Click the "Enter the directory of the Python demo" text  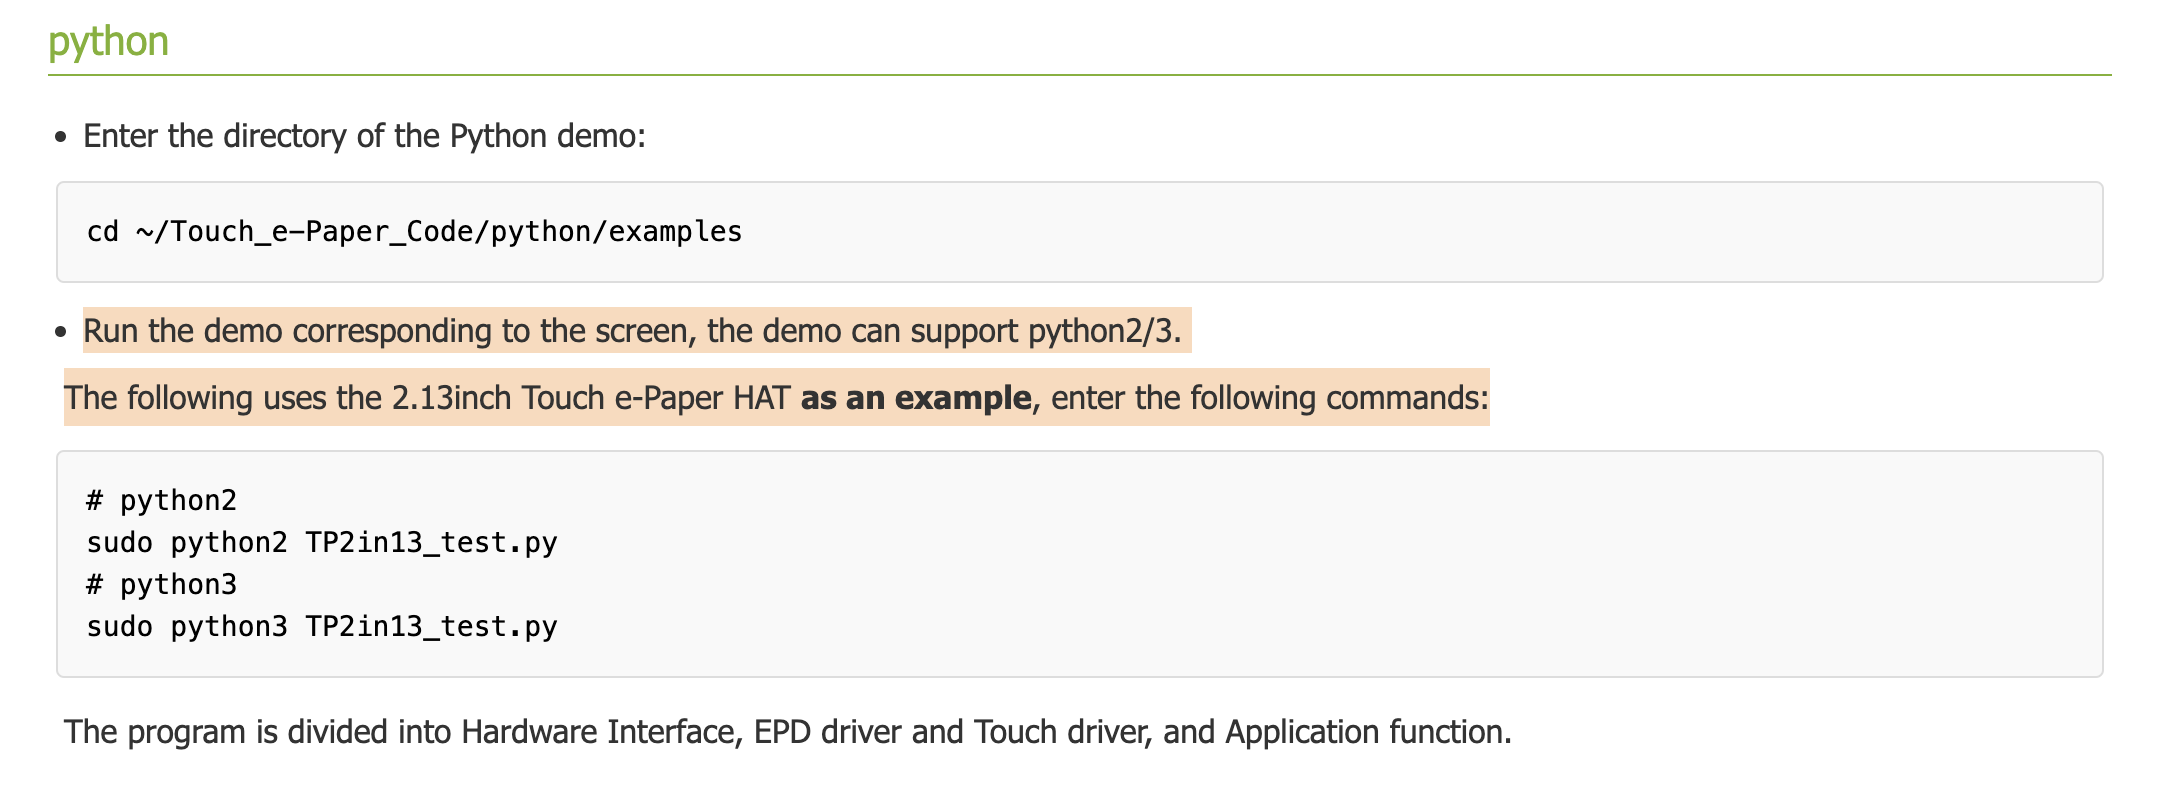(x=364, y=136)
